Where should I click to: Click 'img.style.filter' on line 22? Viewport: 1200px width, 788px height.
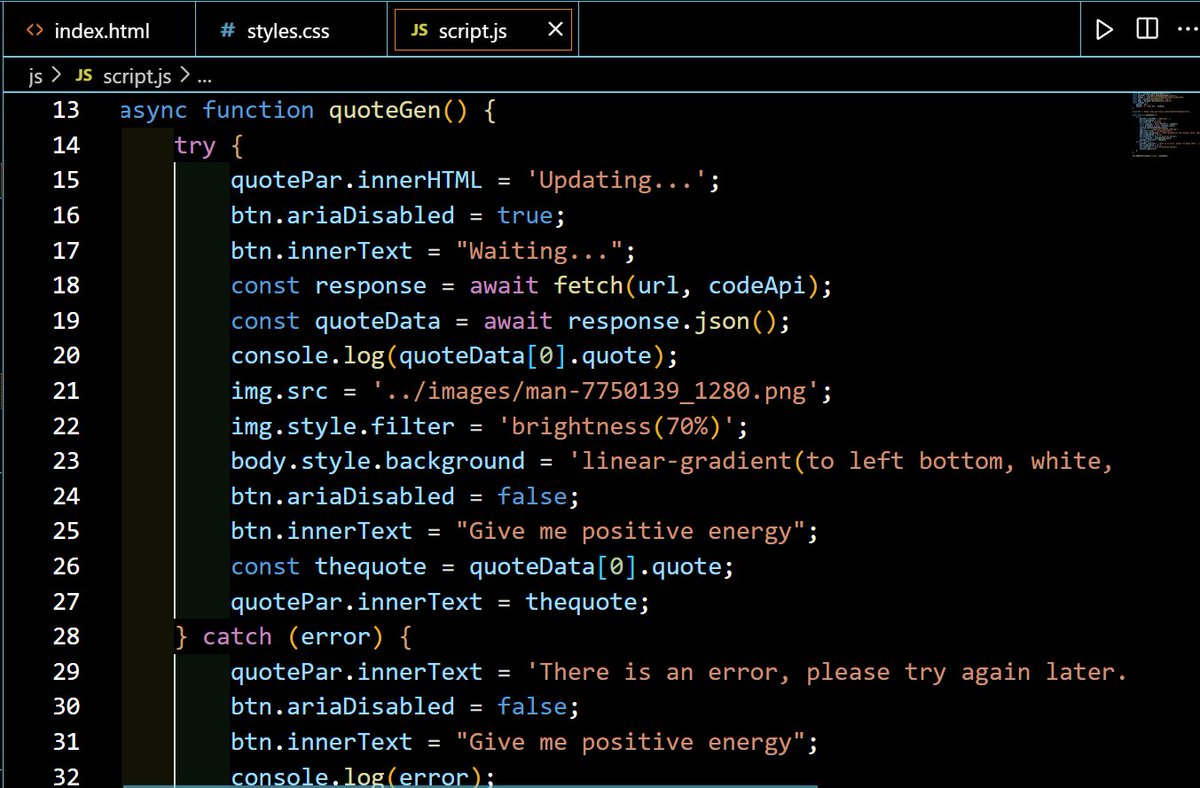point(342,426)
